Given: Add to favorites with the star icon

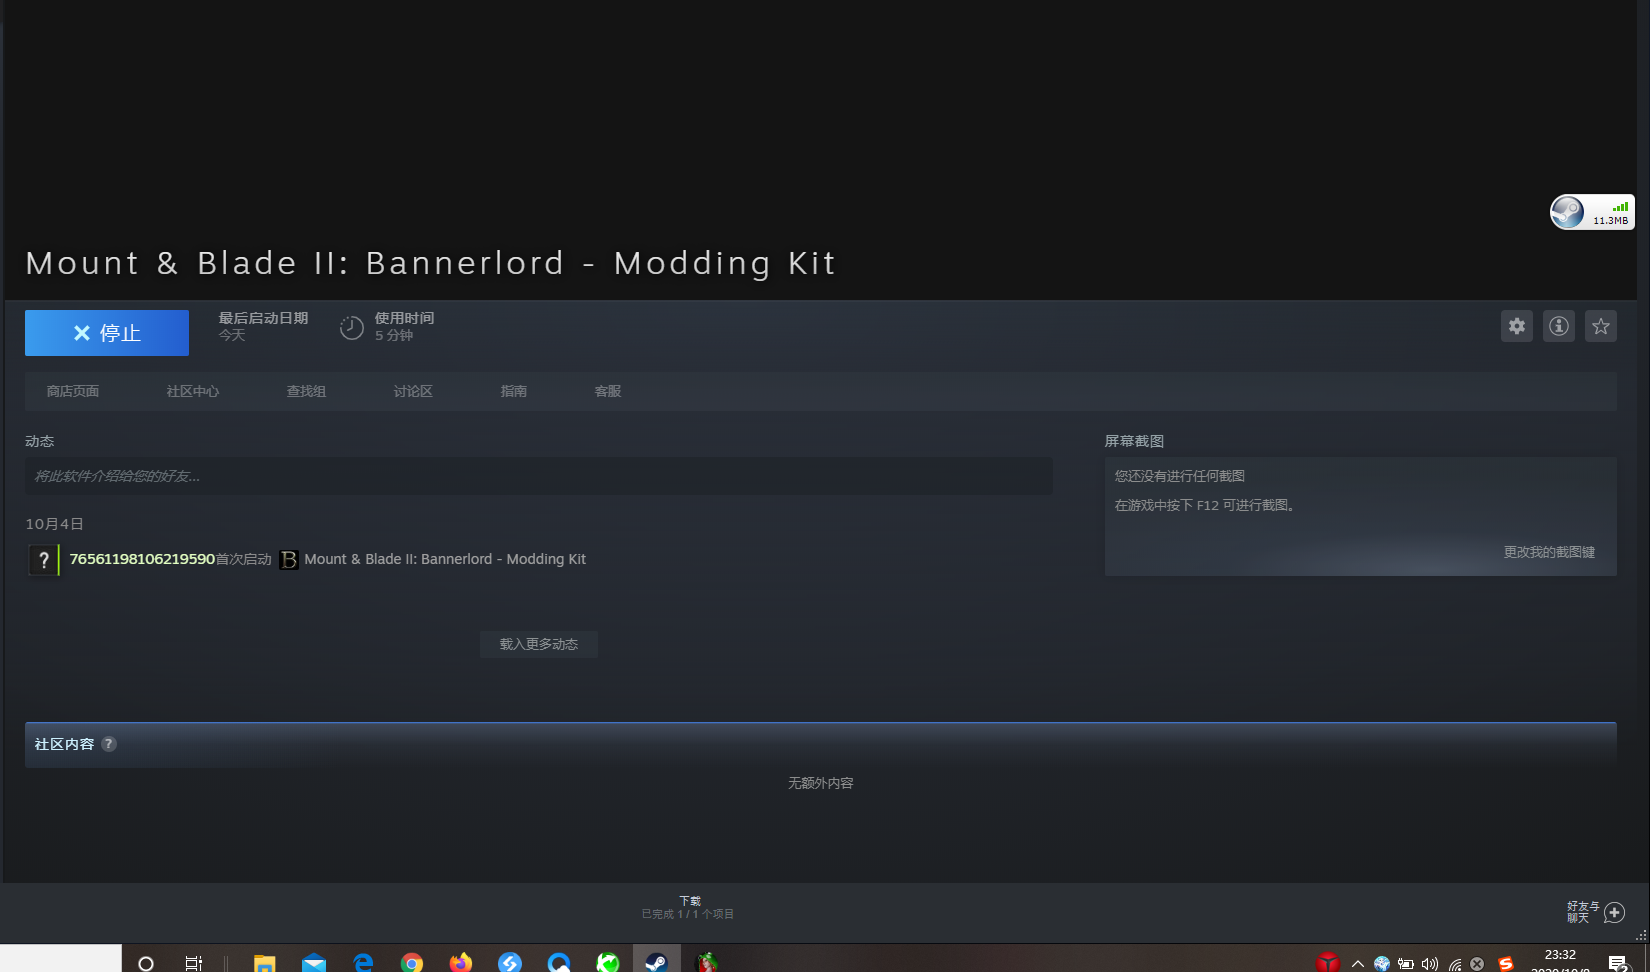Looking at the screenshot, I should click(1601, 326).
